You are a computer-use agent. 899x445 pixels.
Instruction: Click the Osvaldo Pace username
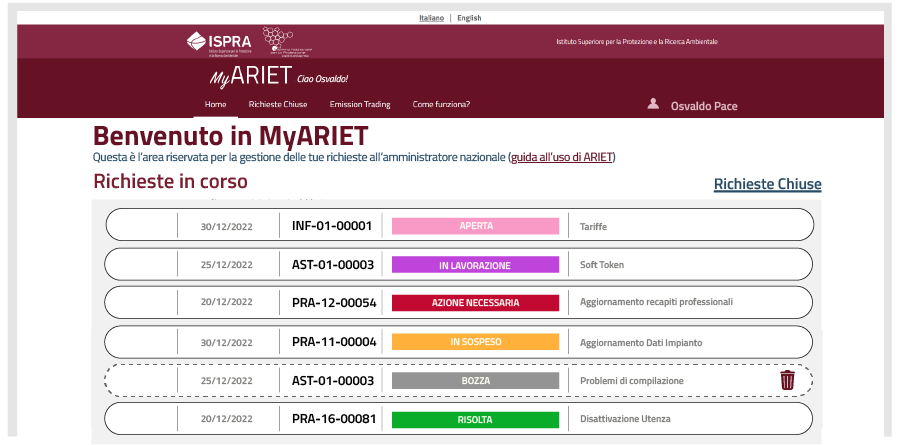pos(704,106)
